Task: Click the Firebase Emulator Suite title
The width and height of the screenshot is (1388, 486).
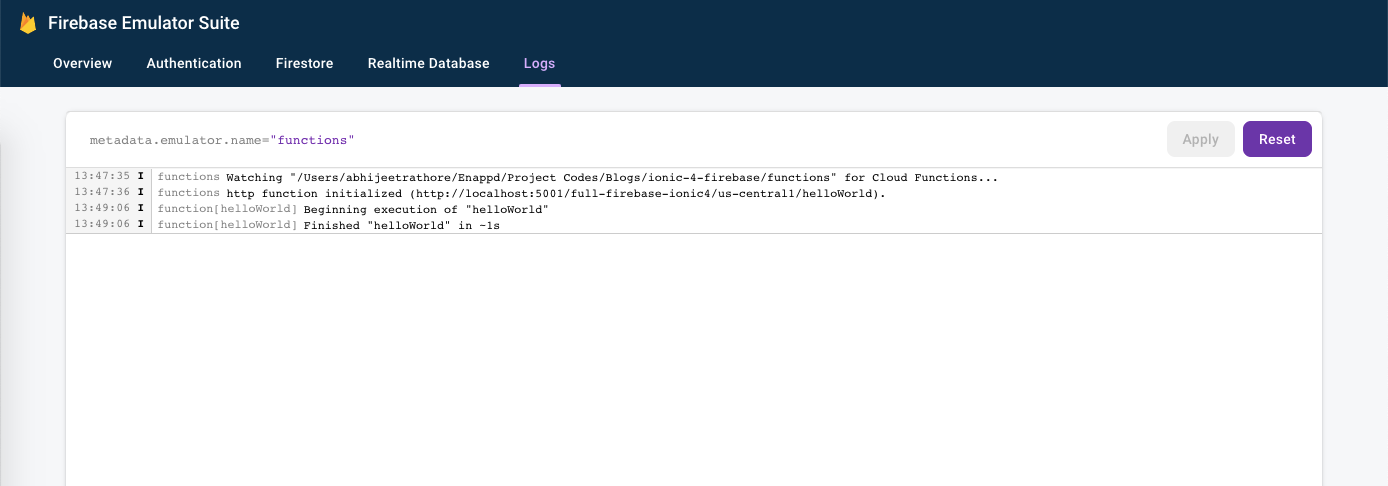Action: [x=144, y=23]
